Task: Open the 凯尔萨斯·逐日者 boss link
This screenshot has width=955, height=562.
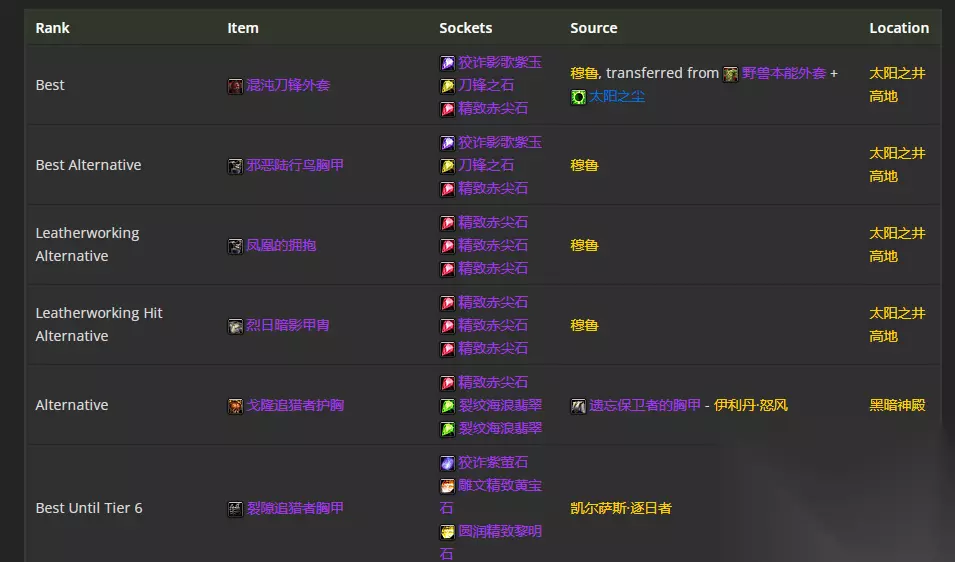Action: point(620,509)
